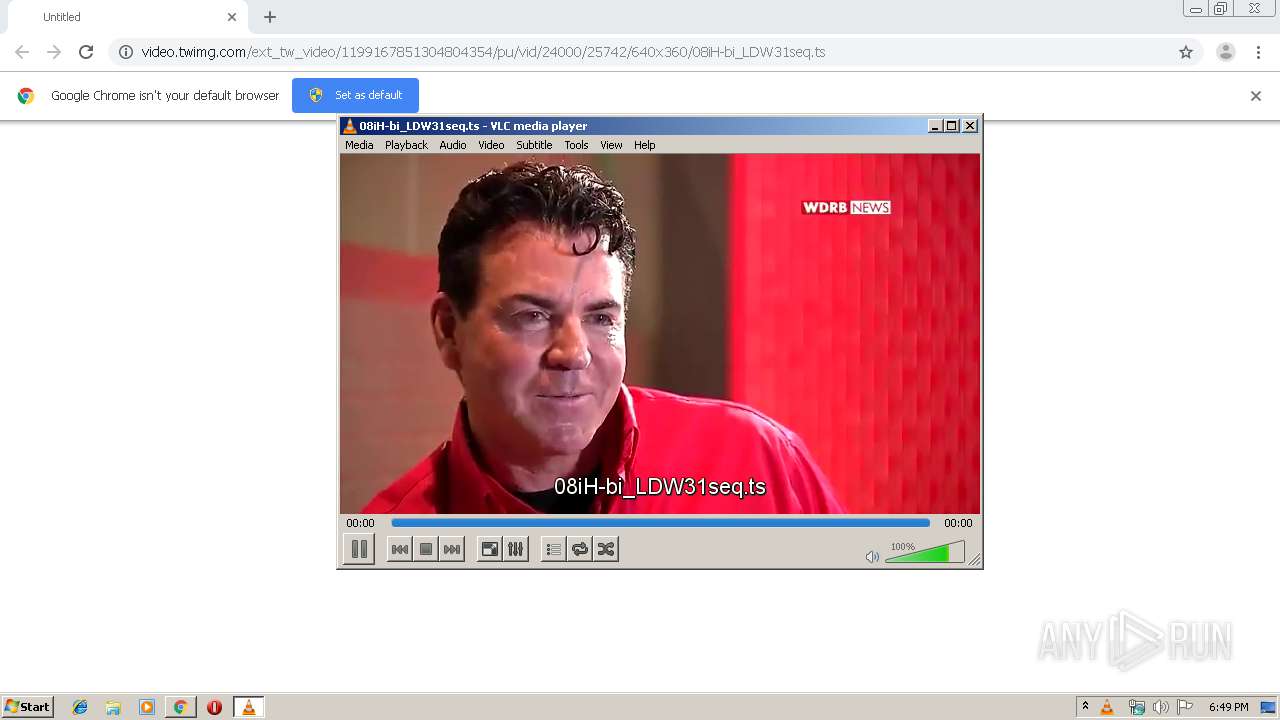
Task: Open the View menu in VLC
Action: click(611, 145)
